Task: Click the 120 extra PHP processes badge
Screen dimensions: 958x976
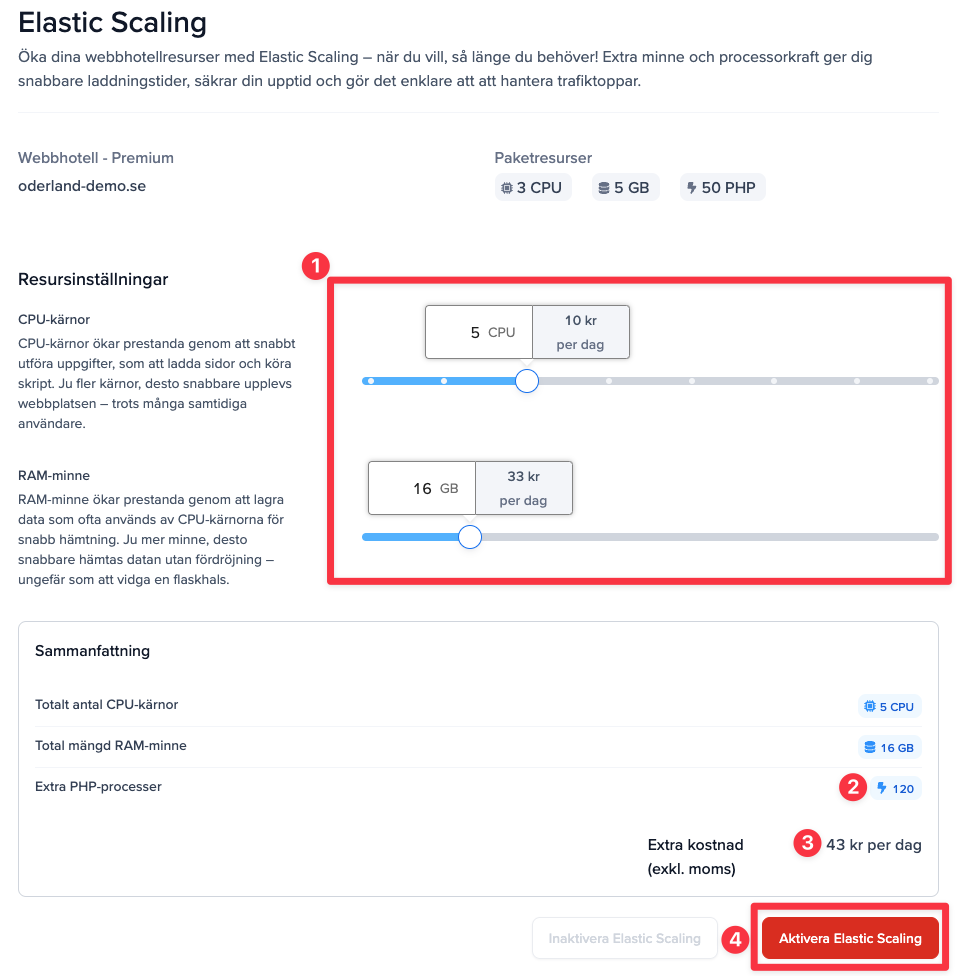Action: coord(895,788)
